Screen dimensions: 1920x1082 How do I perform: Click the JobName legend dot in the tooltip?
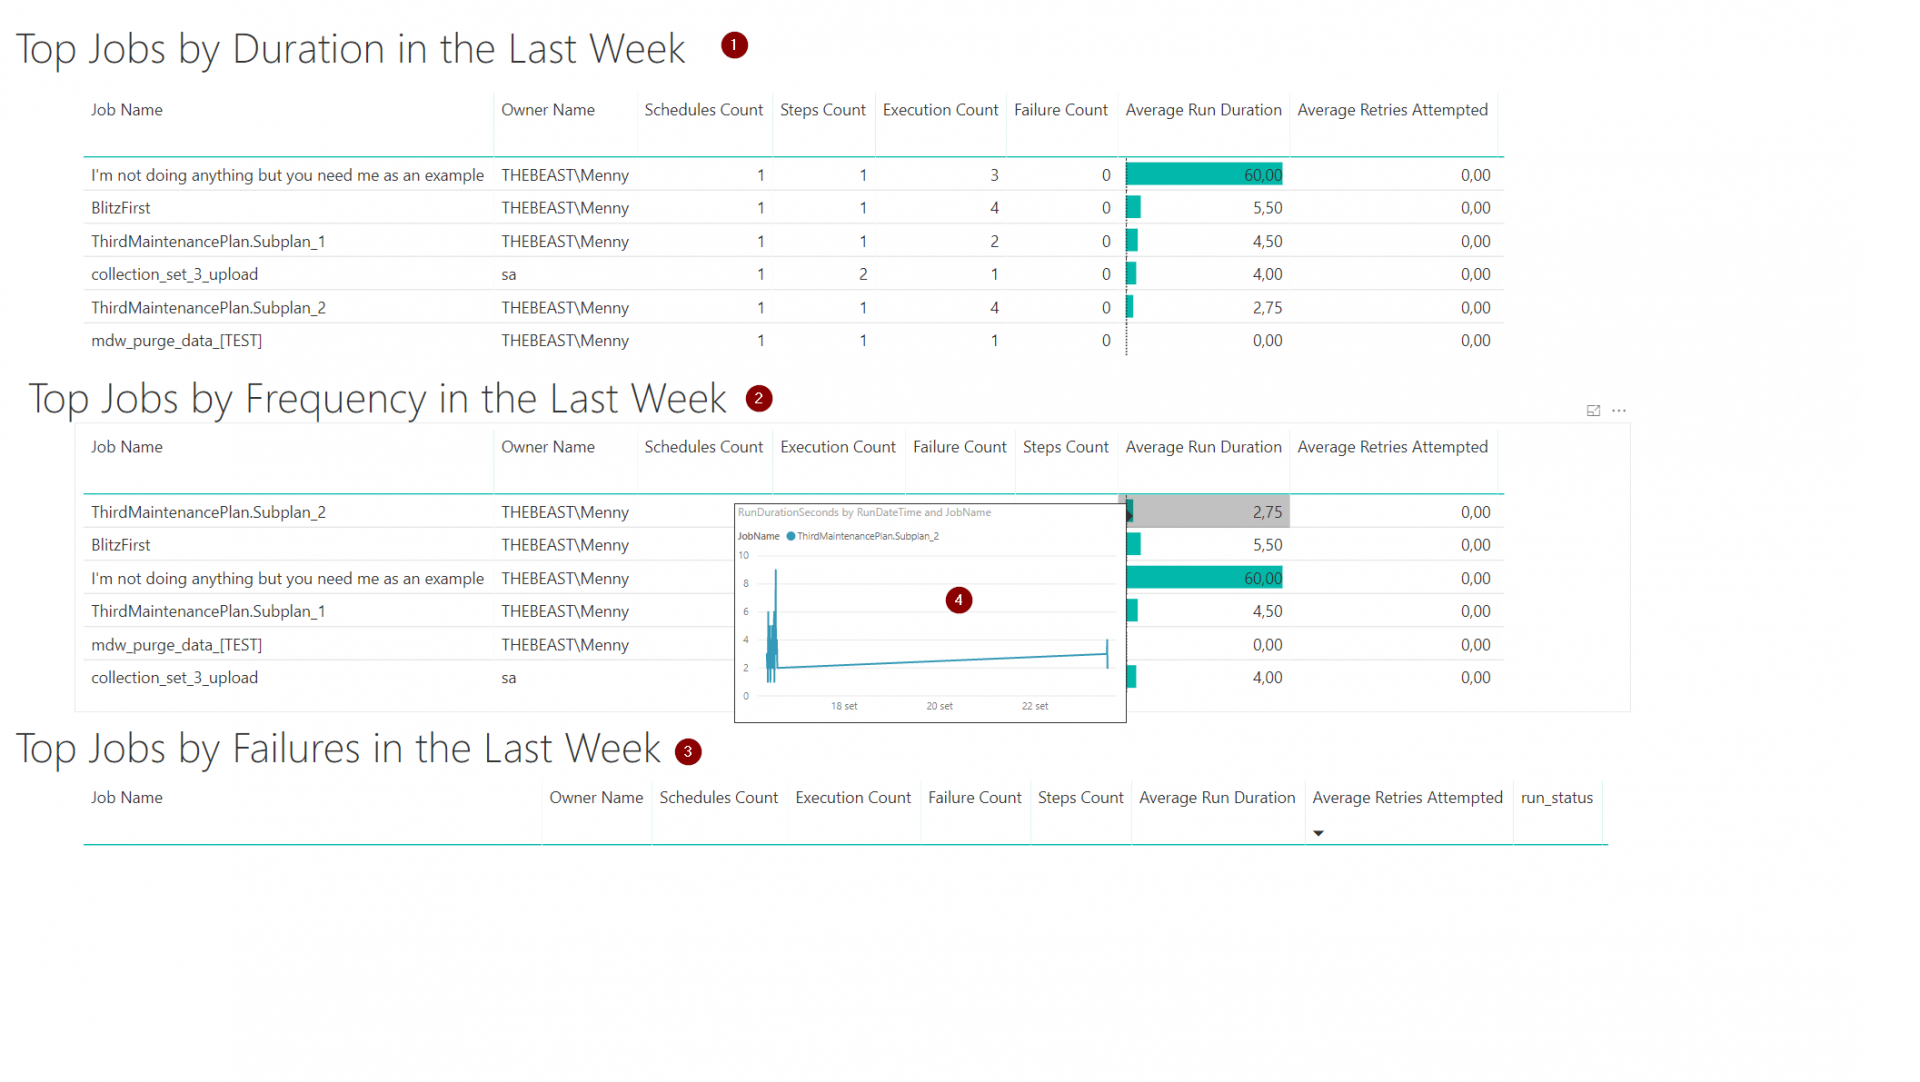coord(790,536)
